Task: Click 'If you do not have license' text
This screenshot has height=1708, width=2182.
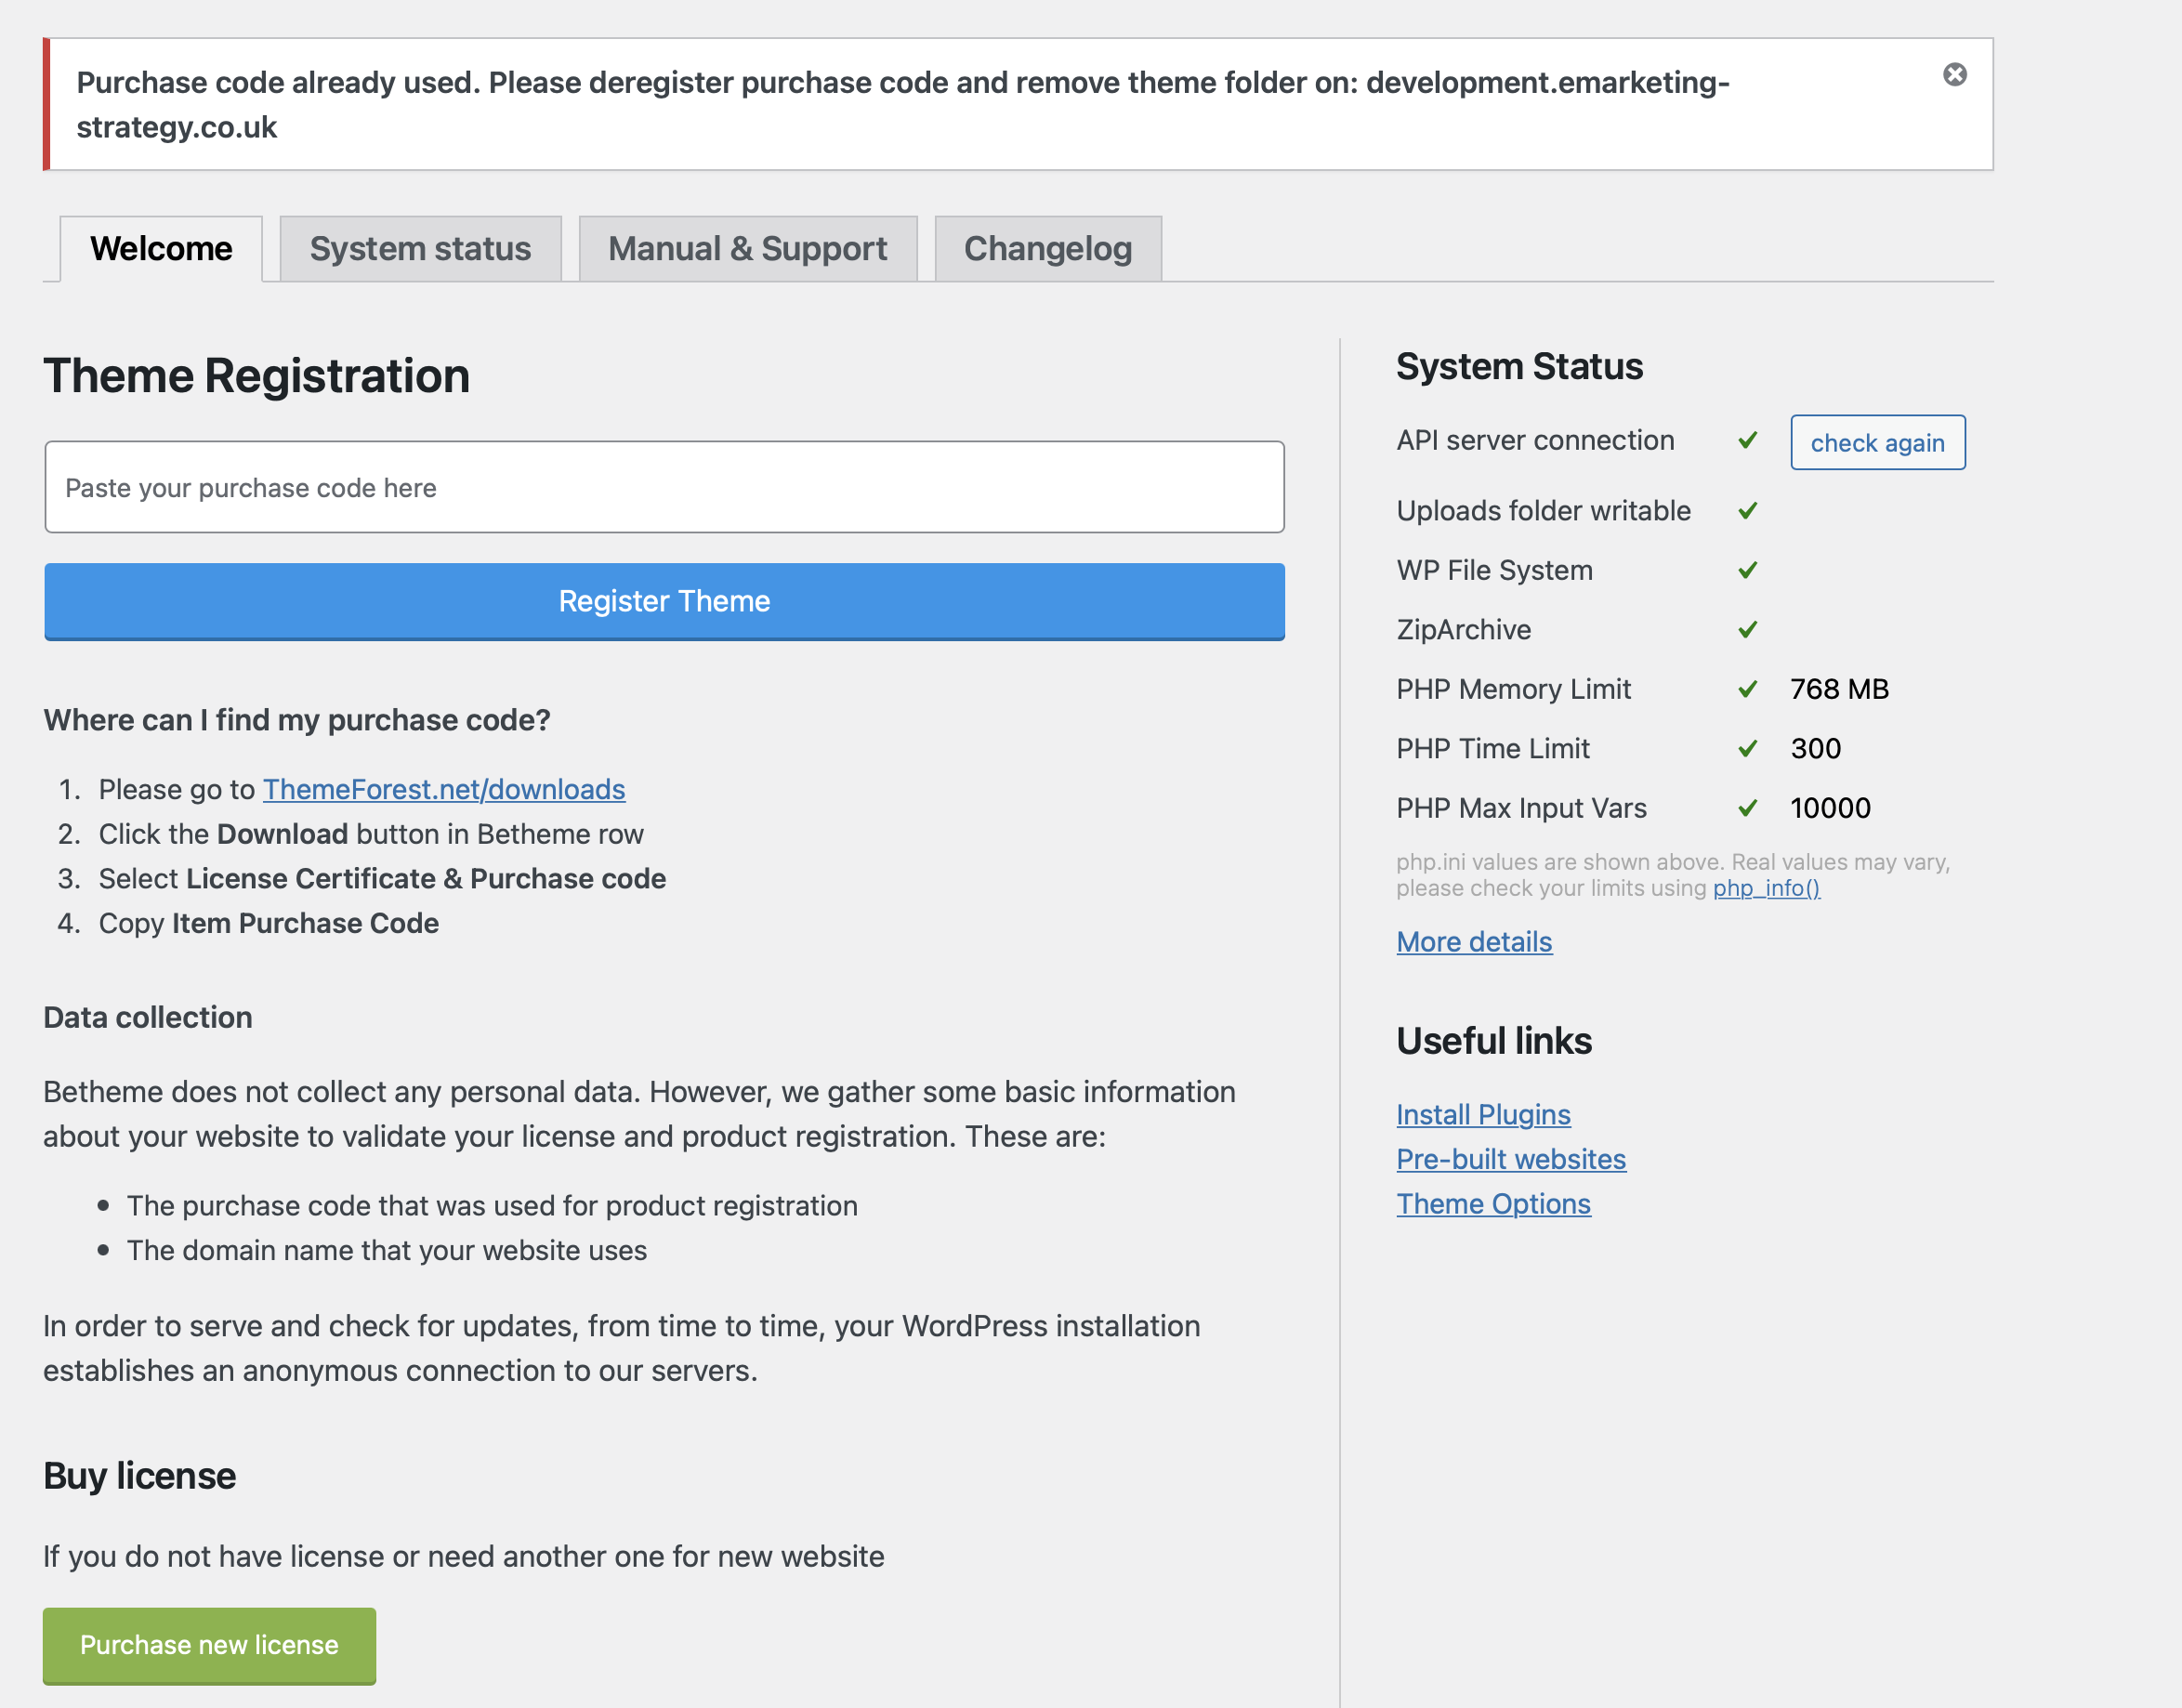Action: (x=463, y=1556)
